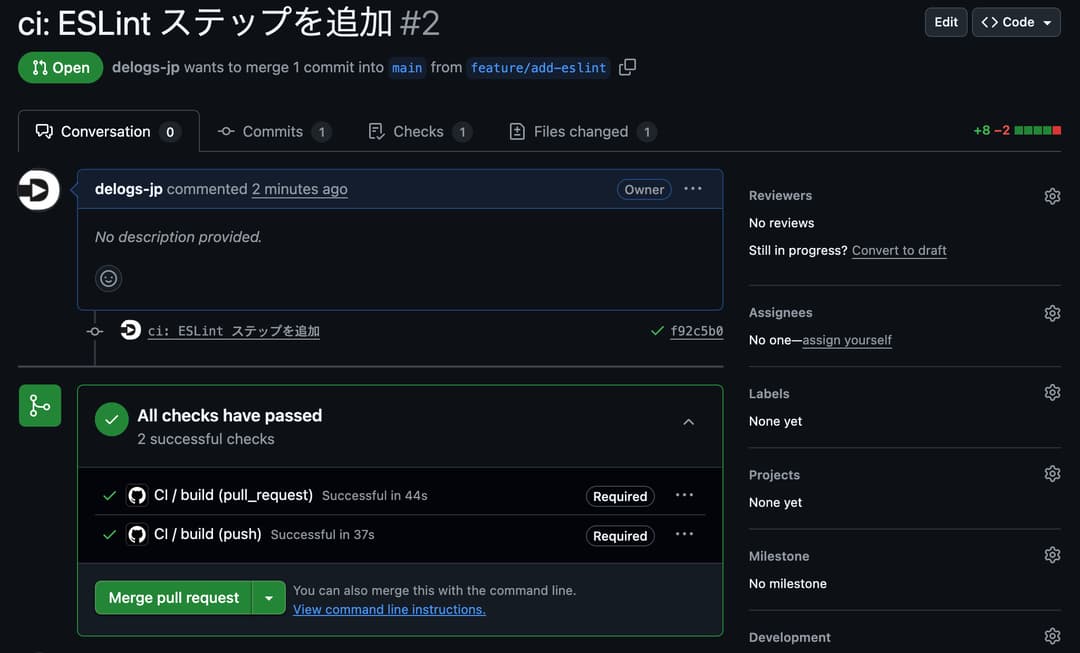The height and width of the screenshot is (653, 1080).
Task: Select the GitHub logo icon on CI build pull_request check
Action: pos(137,495)
